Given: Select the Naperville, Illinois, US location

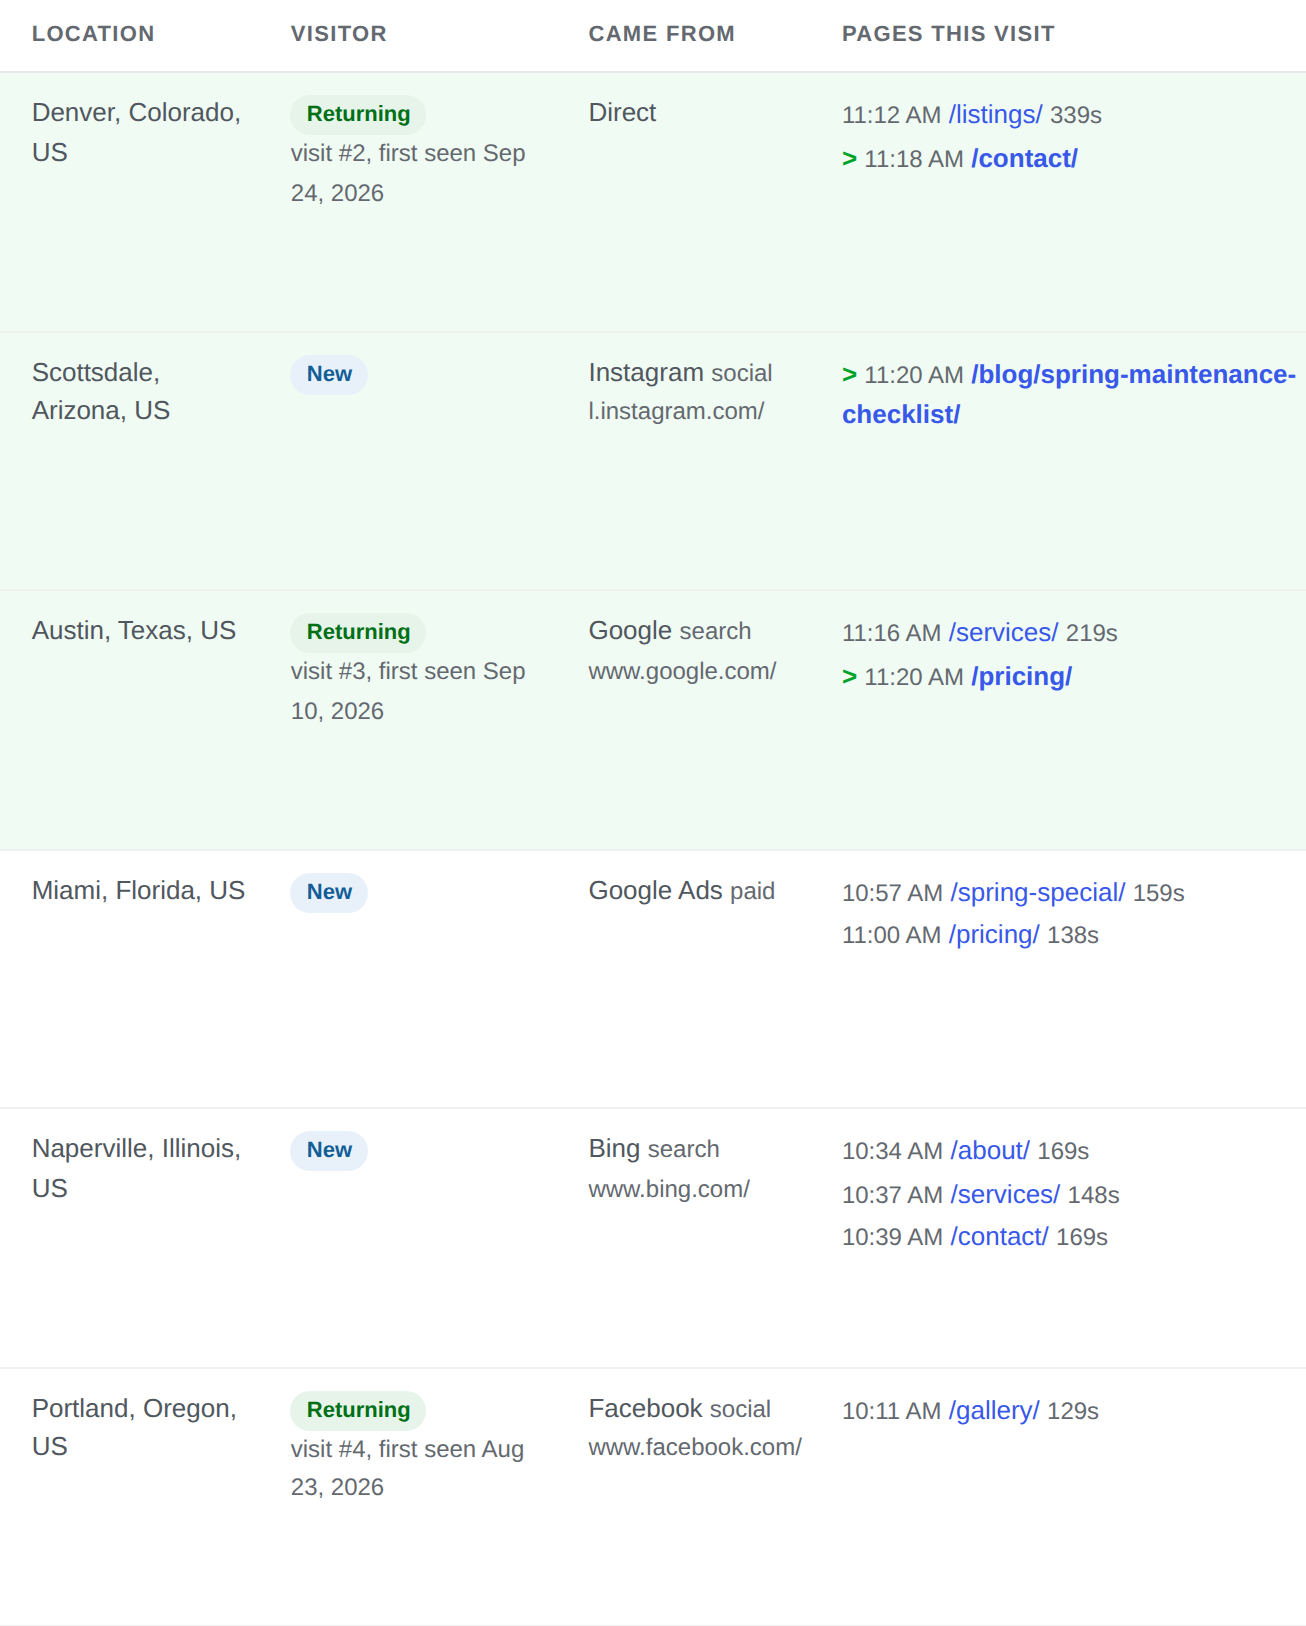Looking at the screenshot, I should [136, 1168].
